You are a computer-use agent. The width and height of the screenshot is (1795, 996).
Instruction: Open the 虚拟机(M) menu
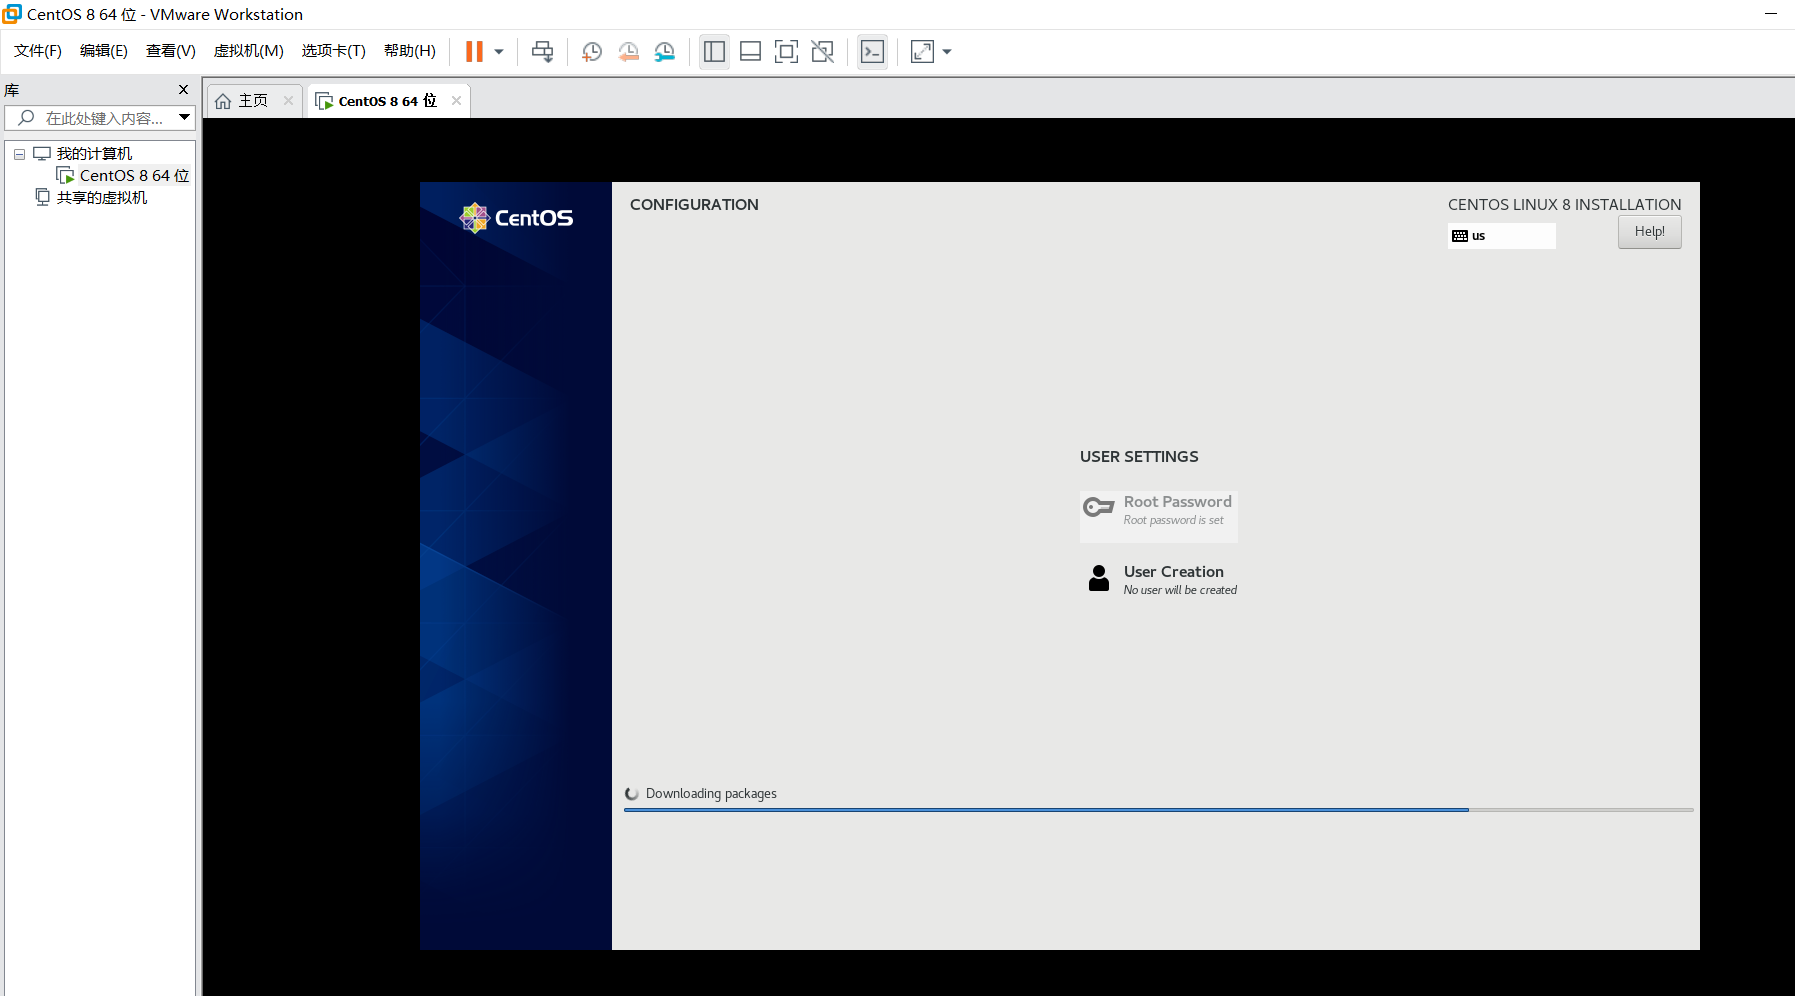(249, 51)
